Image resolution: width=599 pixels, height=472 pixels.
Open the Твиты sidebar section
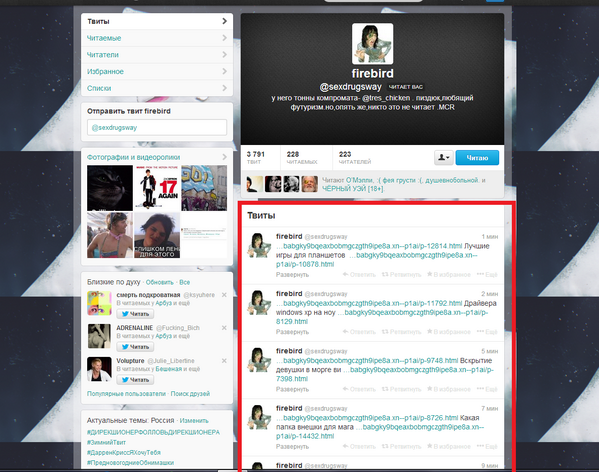[x=157, y=21]
